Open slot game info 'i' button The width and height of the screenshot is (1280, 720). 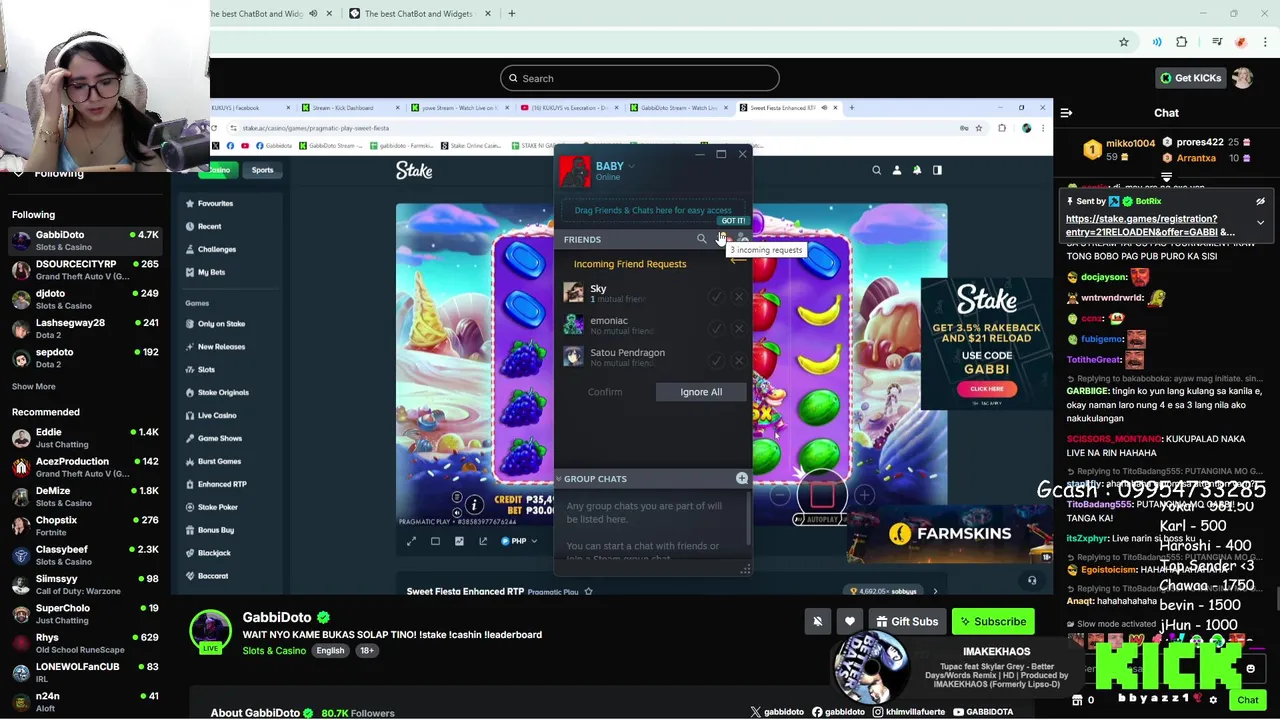(x=474, y=505)
